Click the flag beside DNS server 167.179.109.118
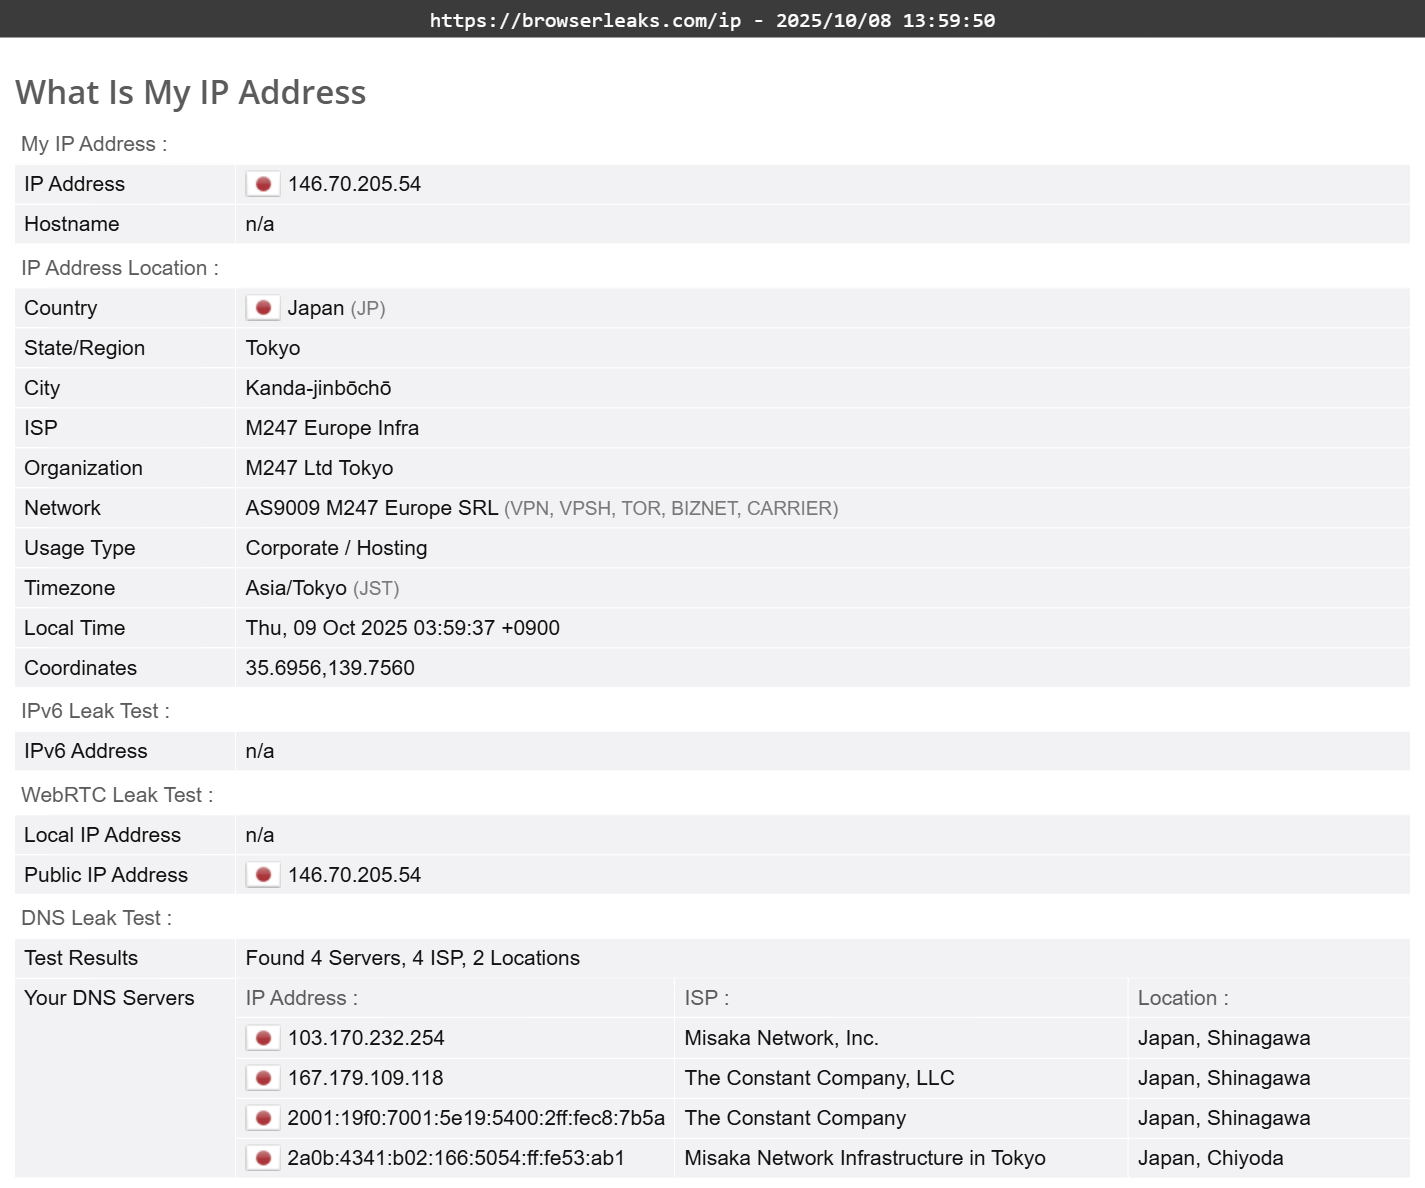The height and width of the screenshot is (1188, 1425). pos(263,1078)
